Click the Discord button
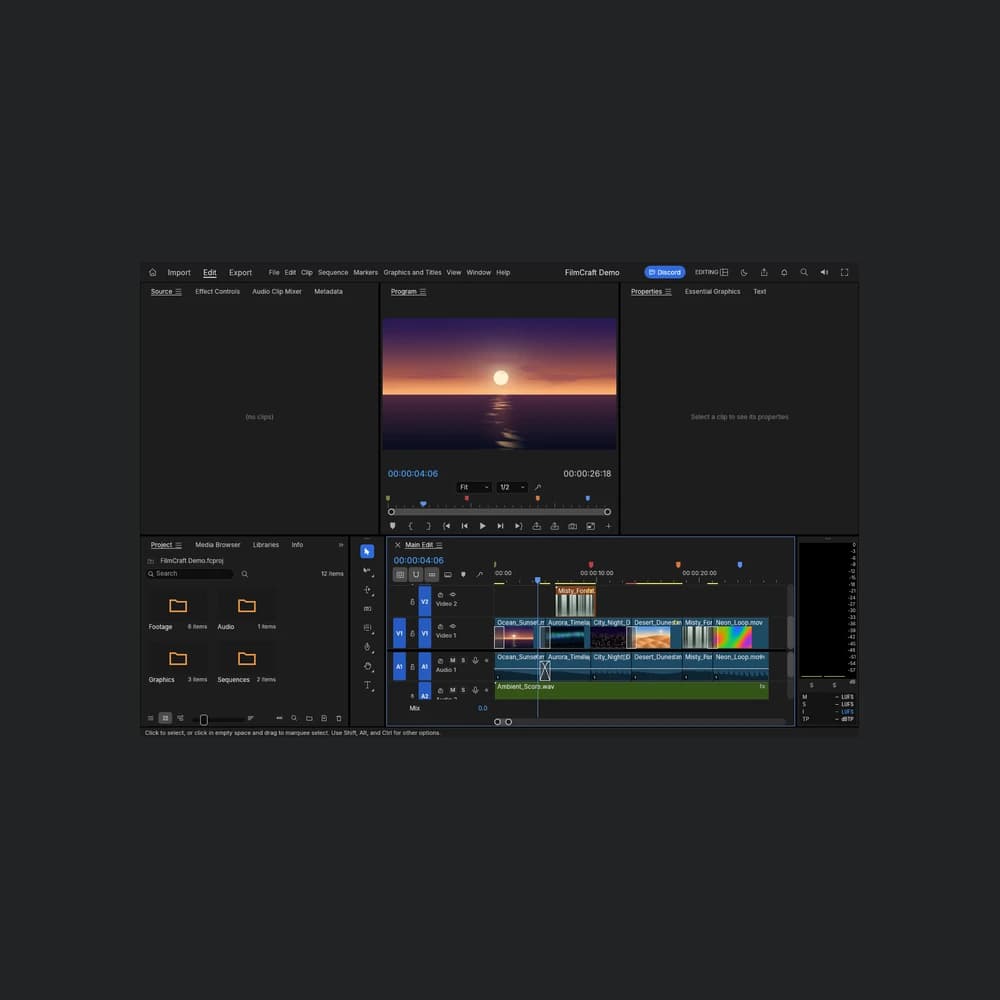 click(x=665, y=272)
